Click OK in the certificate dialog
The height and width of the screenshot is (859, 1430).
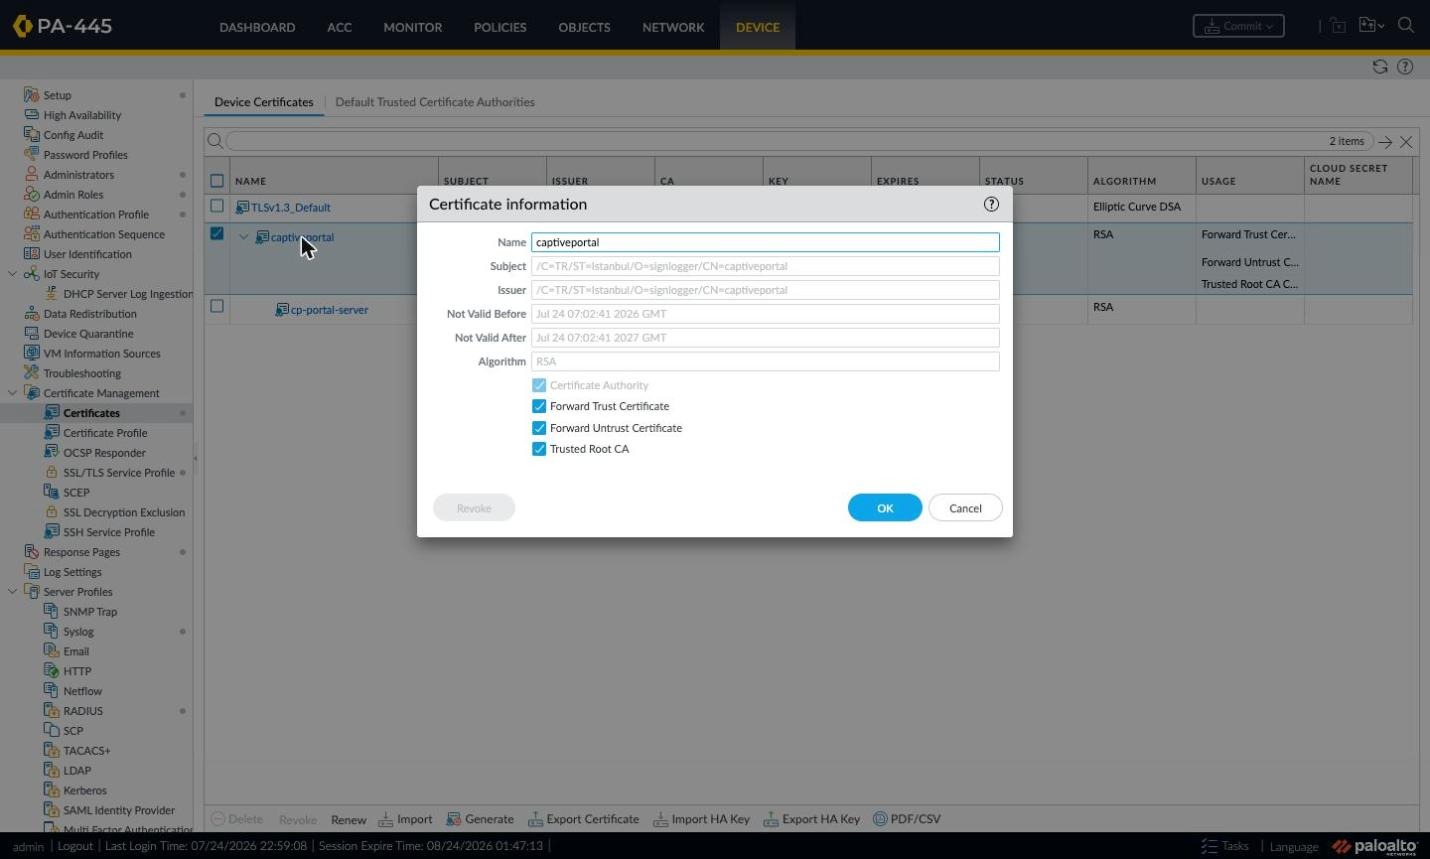point(885,508)
